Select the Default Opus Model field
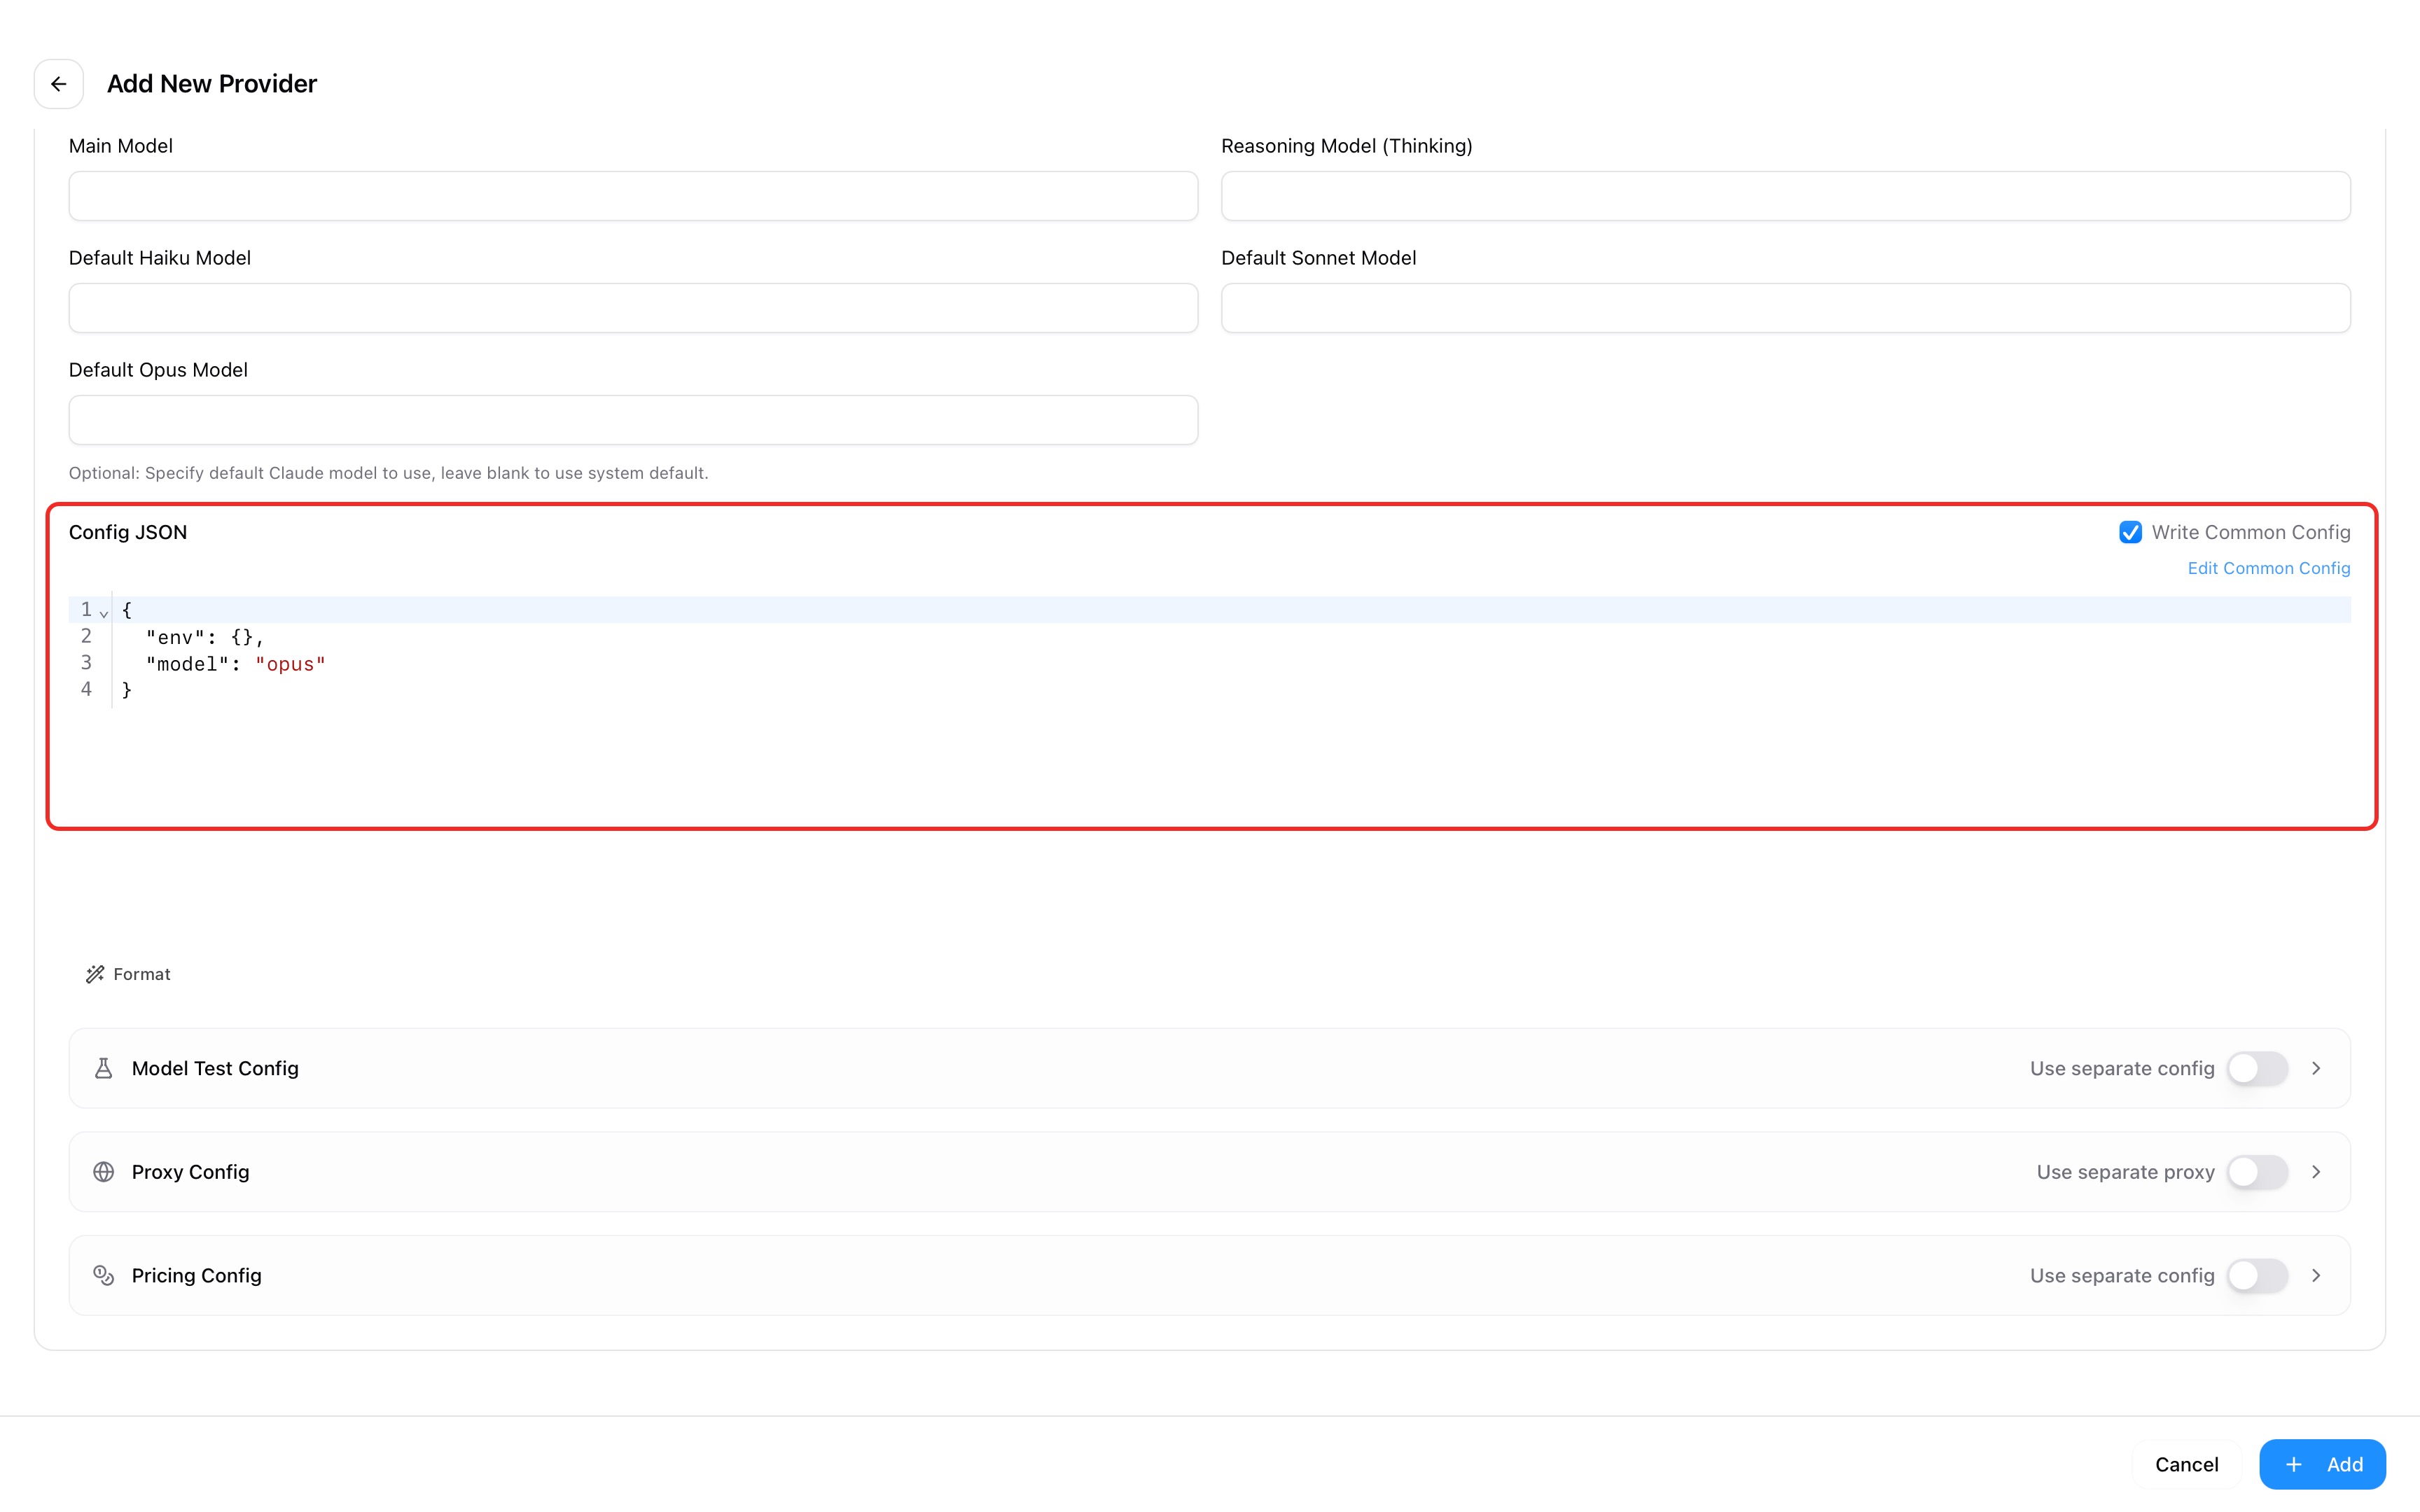Image resolution: width=2420 pixels, height=1512 pixels. point(633,420)
